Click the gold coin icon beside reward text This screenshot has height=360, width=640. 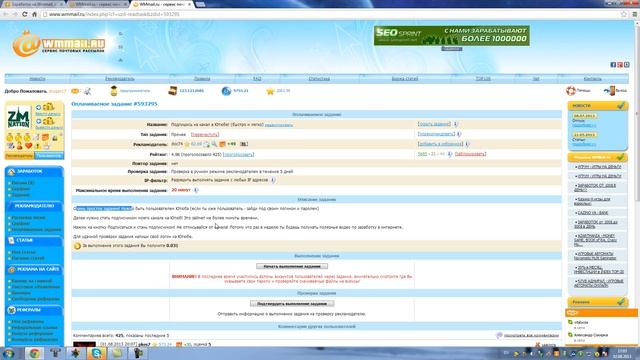(x=77, y=246)
